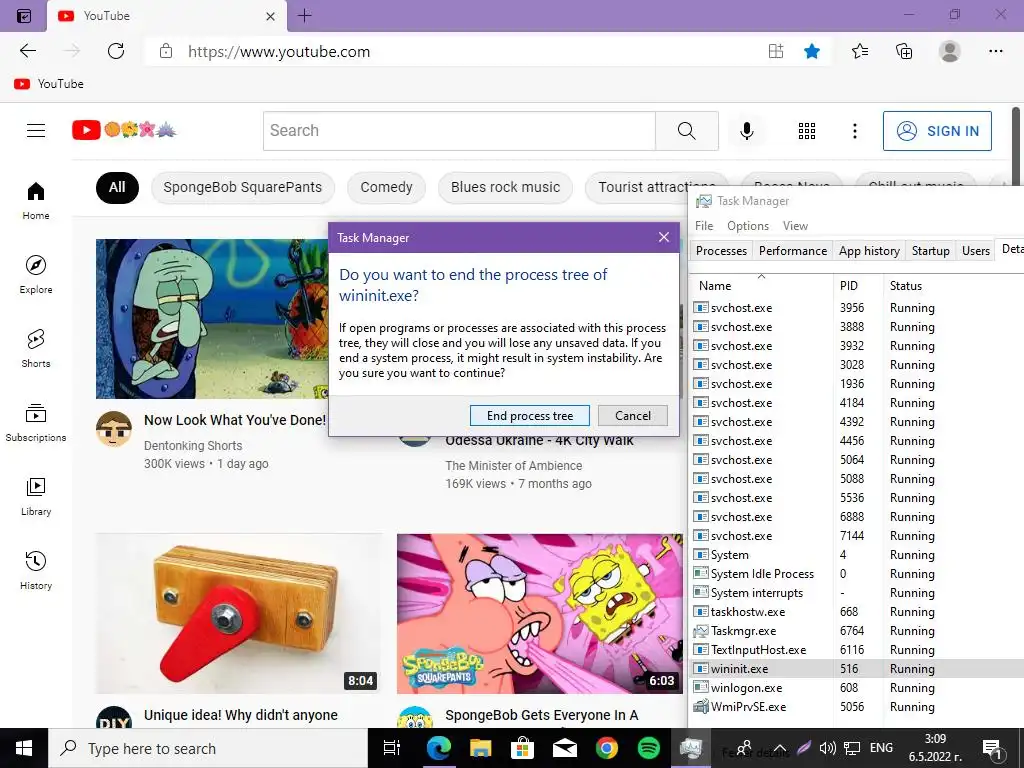Click the browser address bar URL
Image resolution: width=1024 pixels, height=768 pixels.
click(x=279, y=52)
